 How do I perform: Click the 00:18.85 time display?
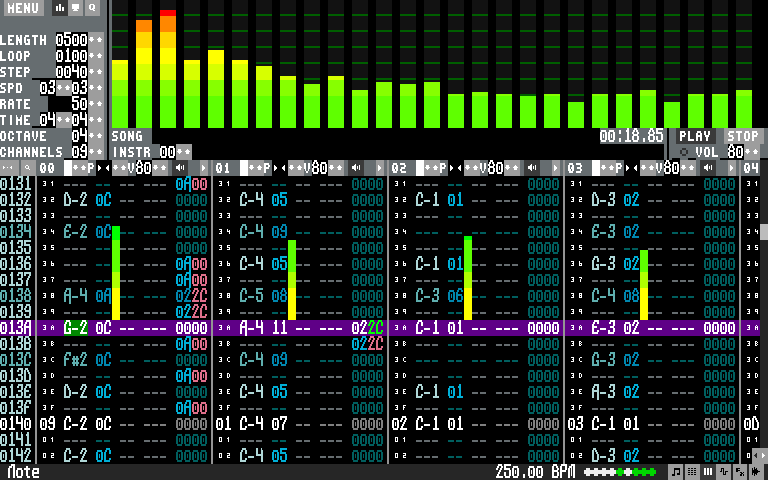tap(632, 136)
